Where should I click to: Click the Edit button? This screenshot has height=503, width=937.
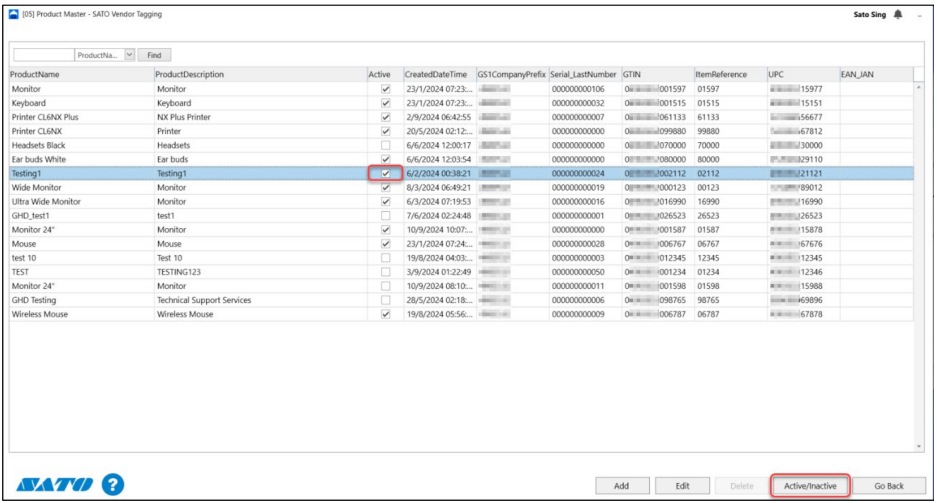coord(682,486)
